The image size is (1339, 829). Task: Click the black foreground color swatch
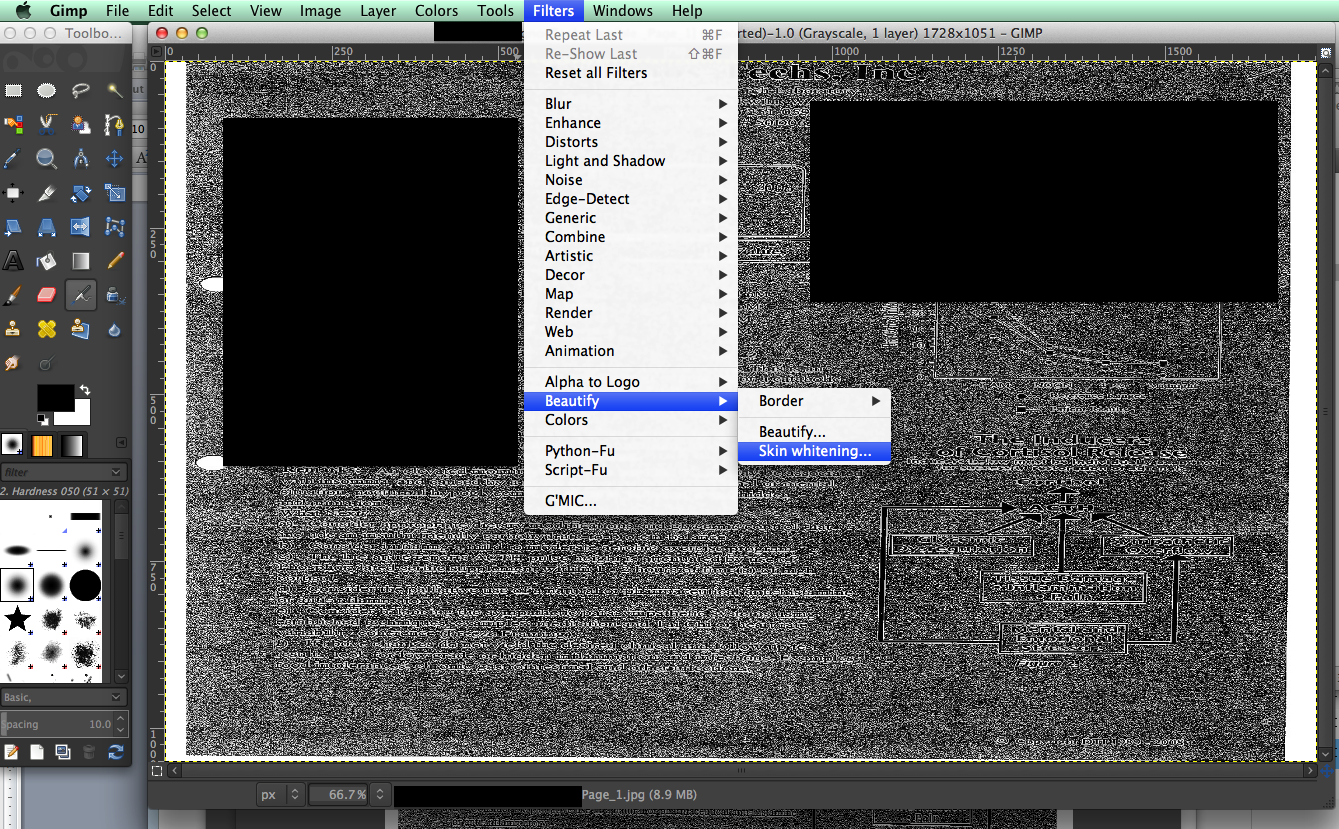point(54,397)
